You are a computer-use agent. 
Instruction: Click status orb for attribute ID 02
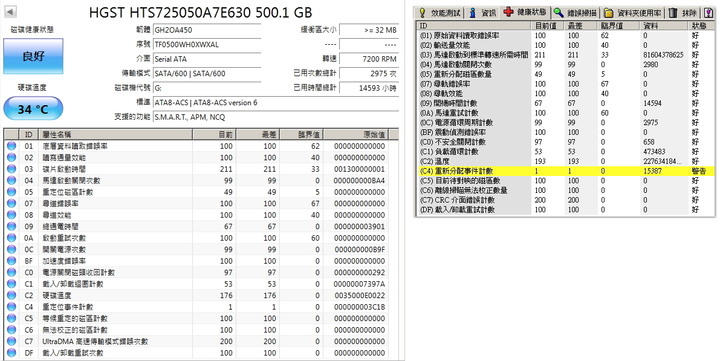pos(11,158)
